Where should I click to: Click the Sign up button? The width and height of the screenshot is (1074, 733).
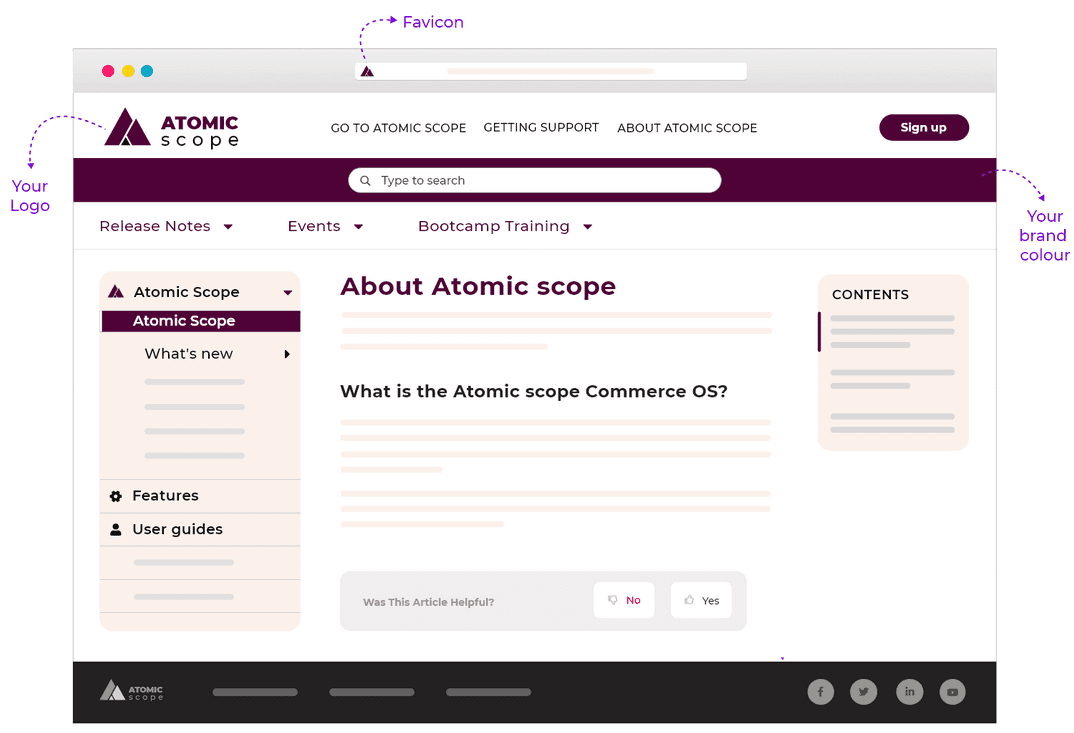(x=923, y=128)
